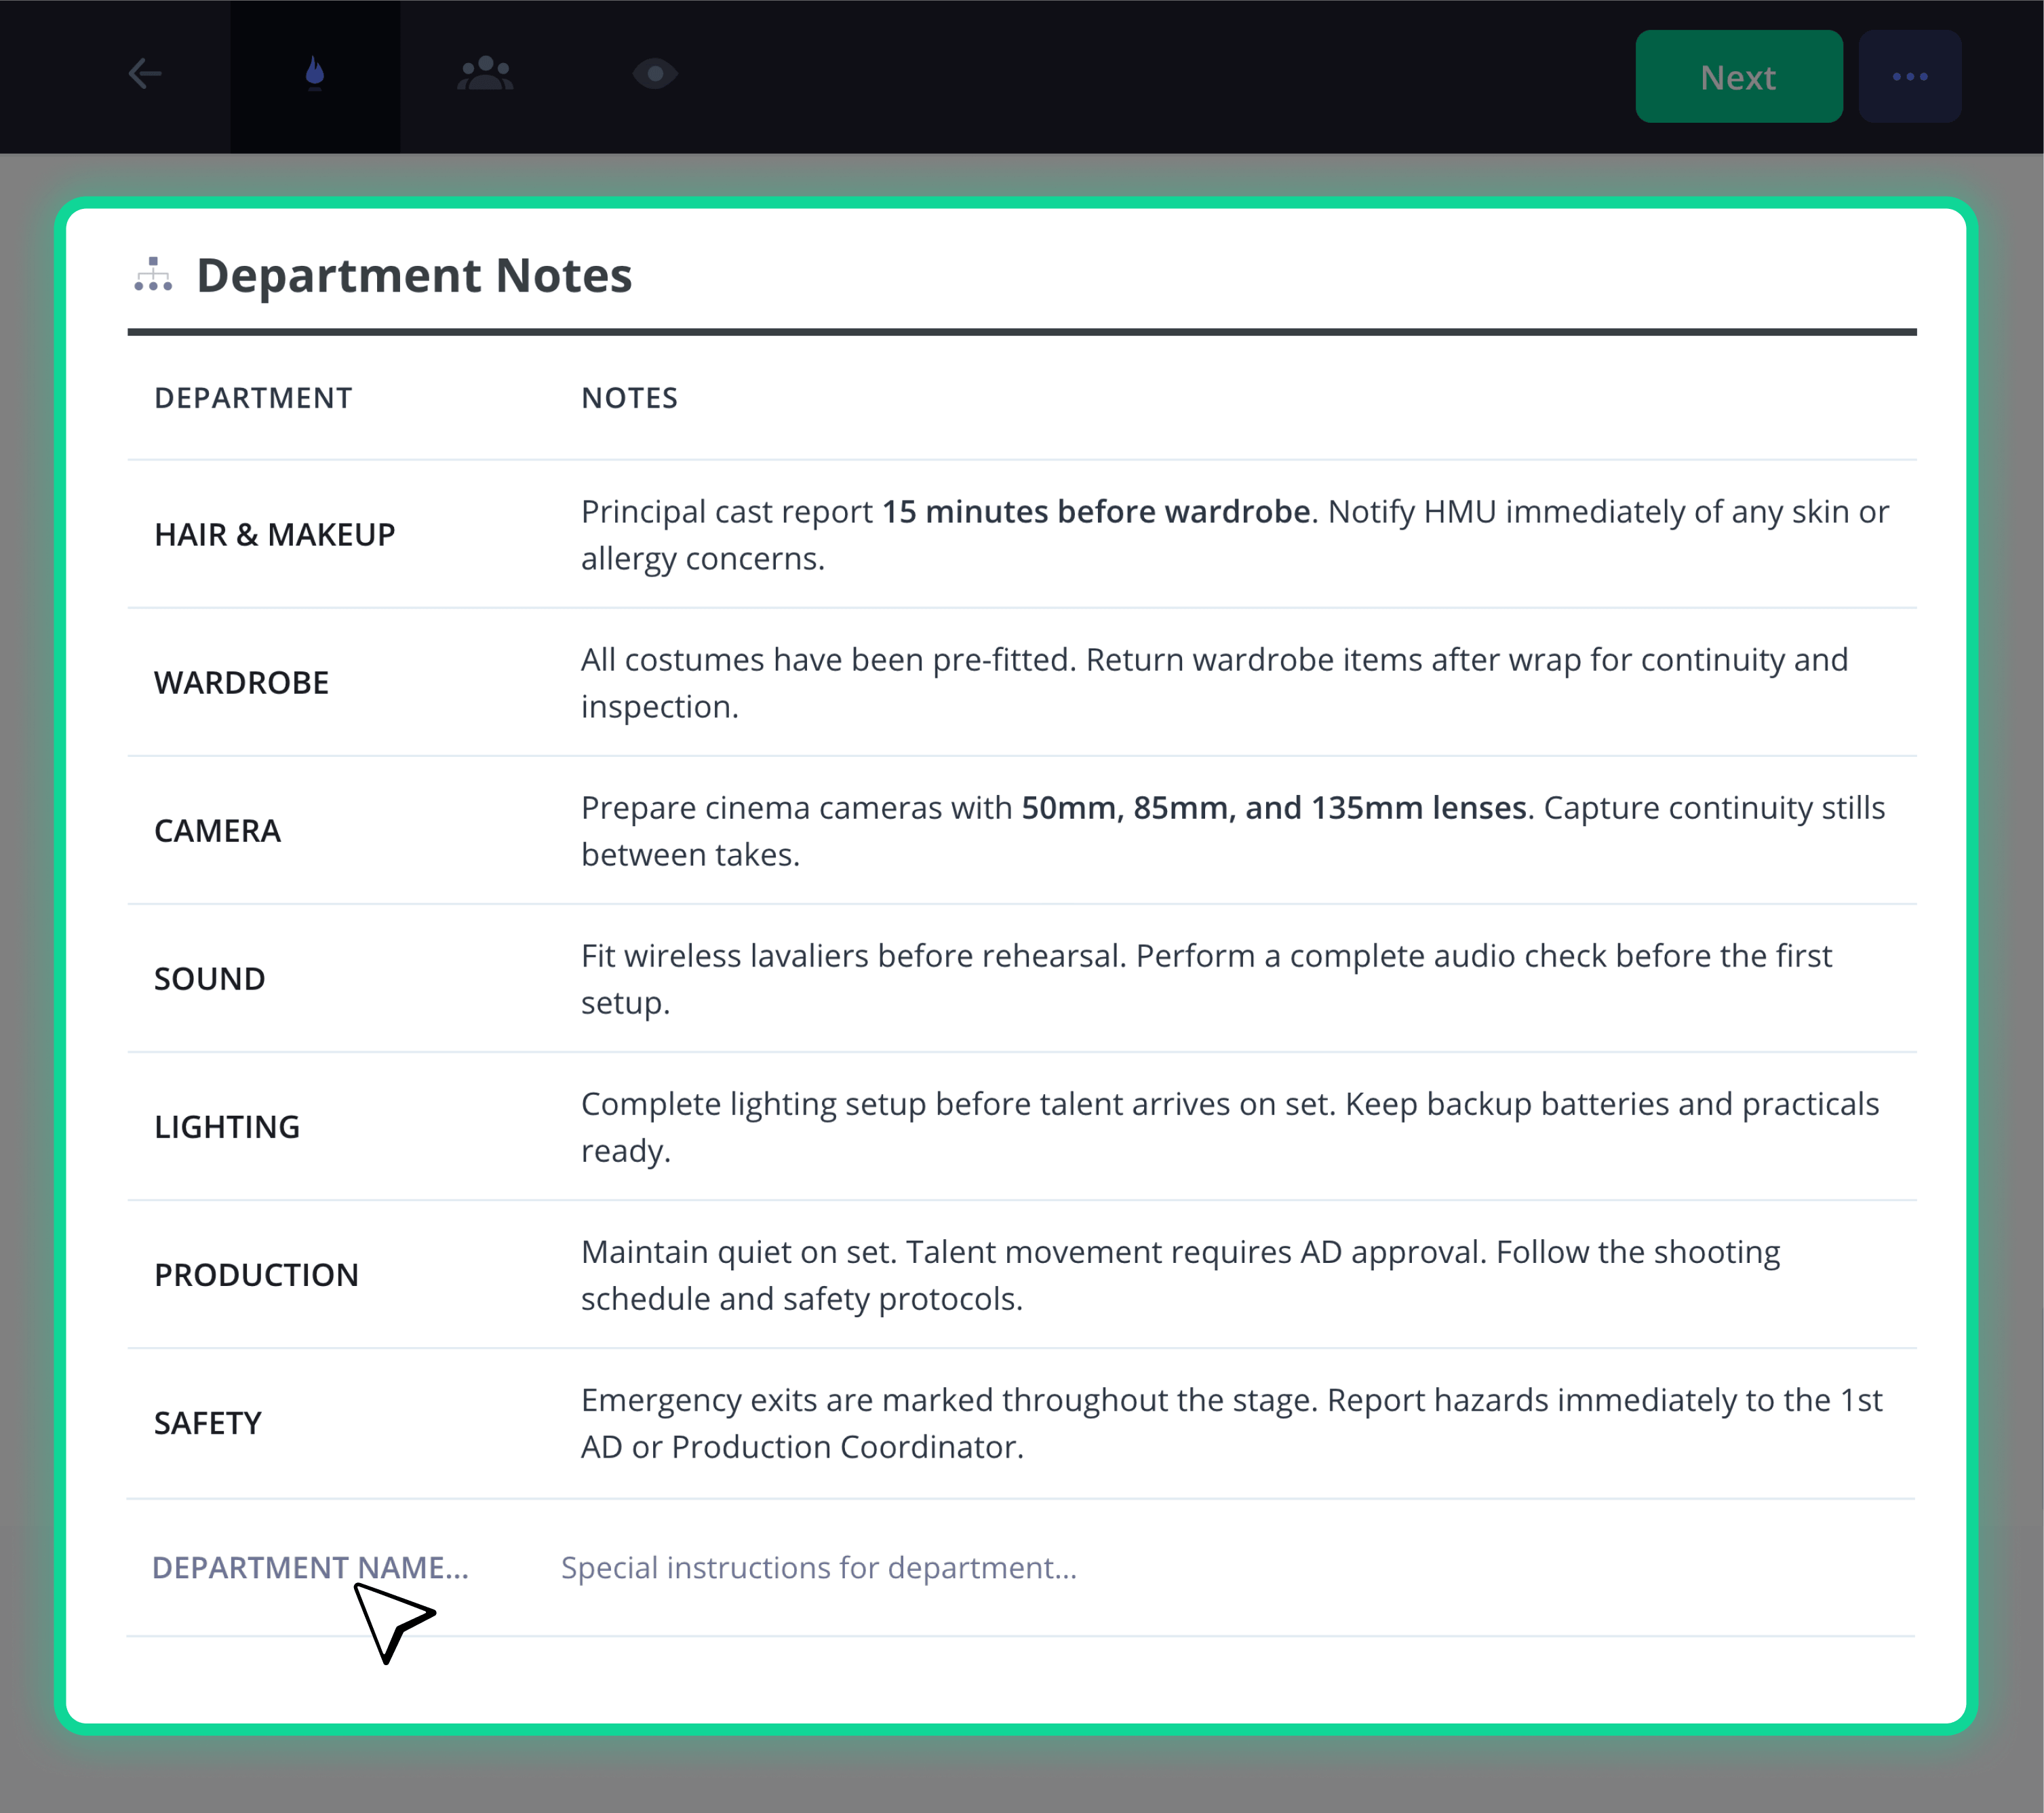Select the LIGHTING department cell
This screenshot has width=2044, height=1813.
click(x=227, y=1126)
